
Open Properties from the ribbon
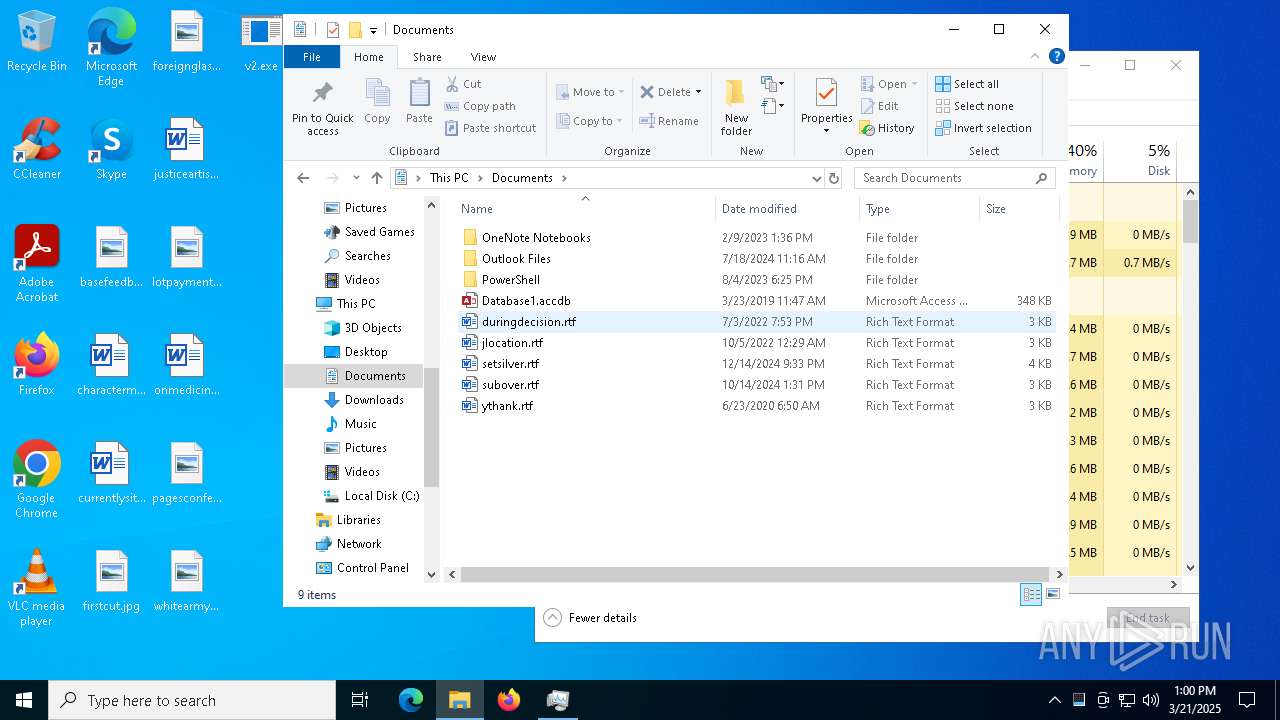pyautogui.click(x=826, y=103)
